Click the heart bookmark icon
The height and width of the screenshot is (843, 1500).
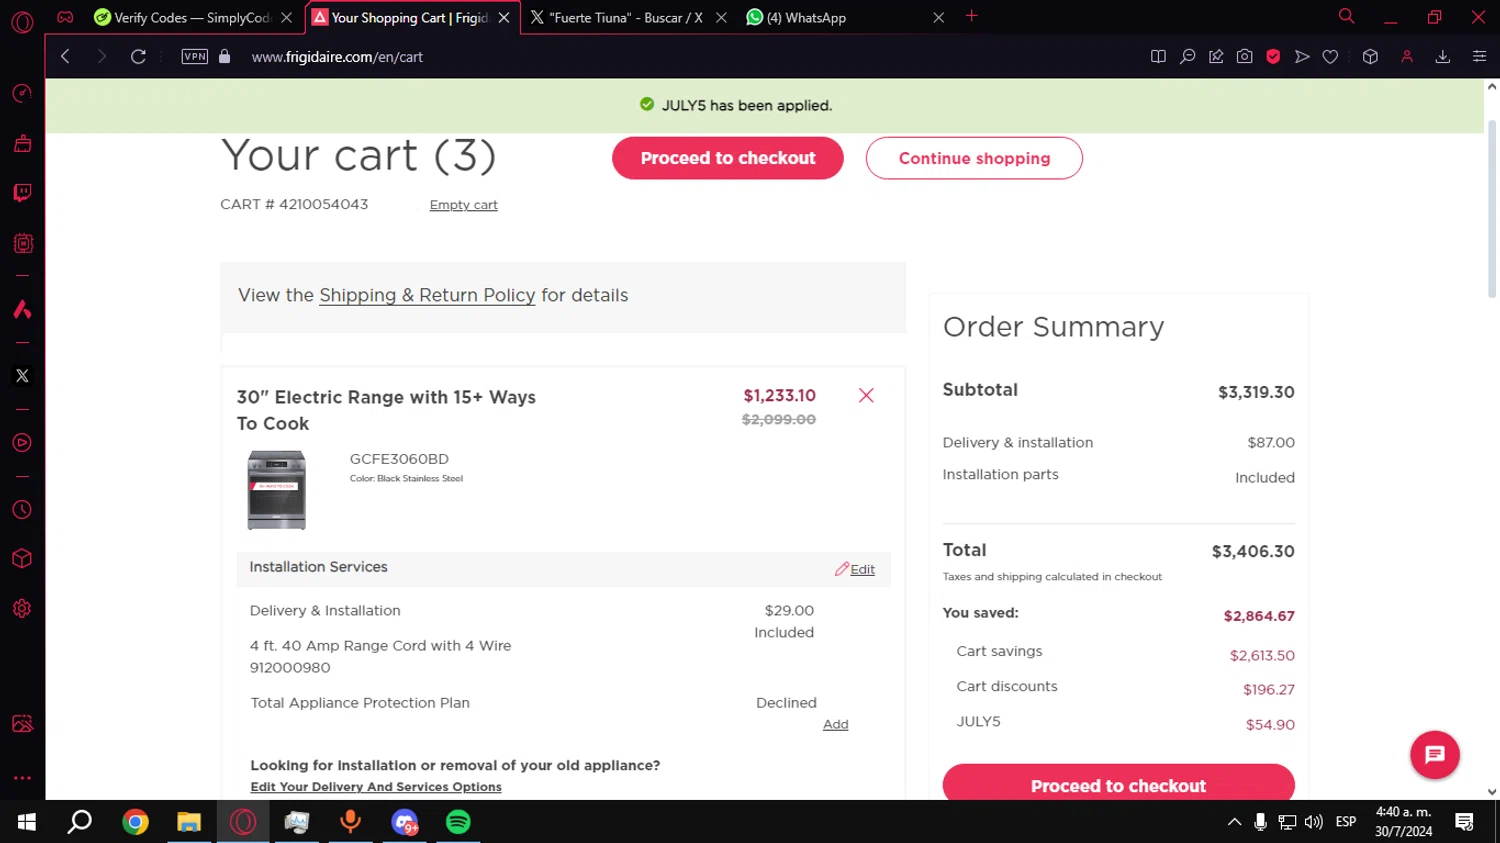1330,57
